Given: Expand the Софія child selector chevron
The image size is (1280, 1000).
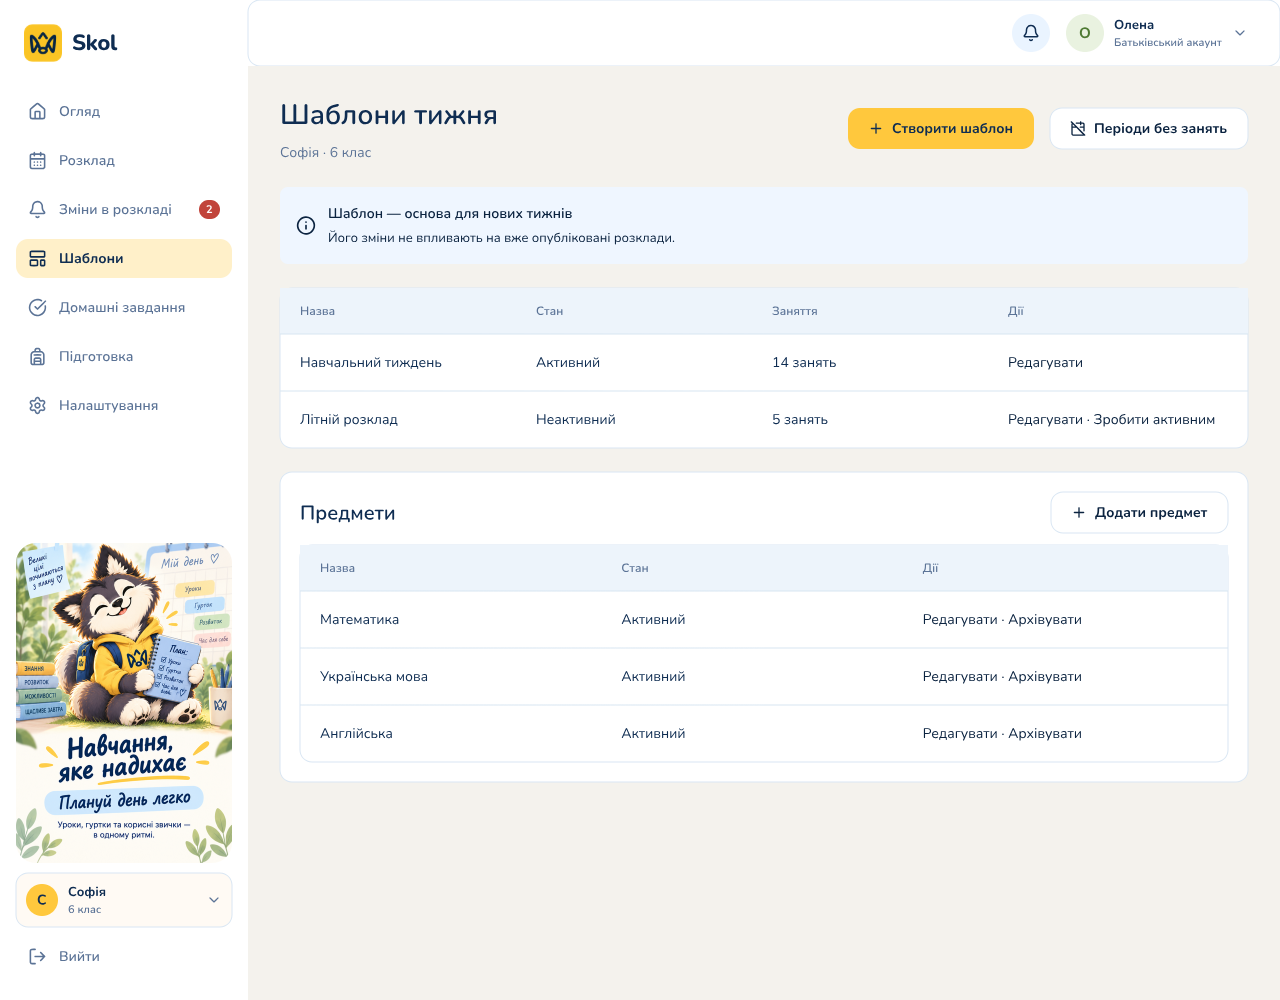Looking at the screenshot, I should (213, 900).
